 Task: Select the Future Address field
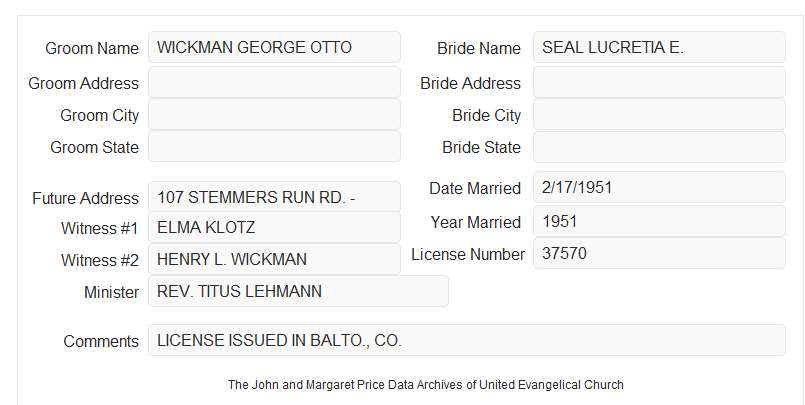click(274, 197)
